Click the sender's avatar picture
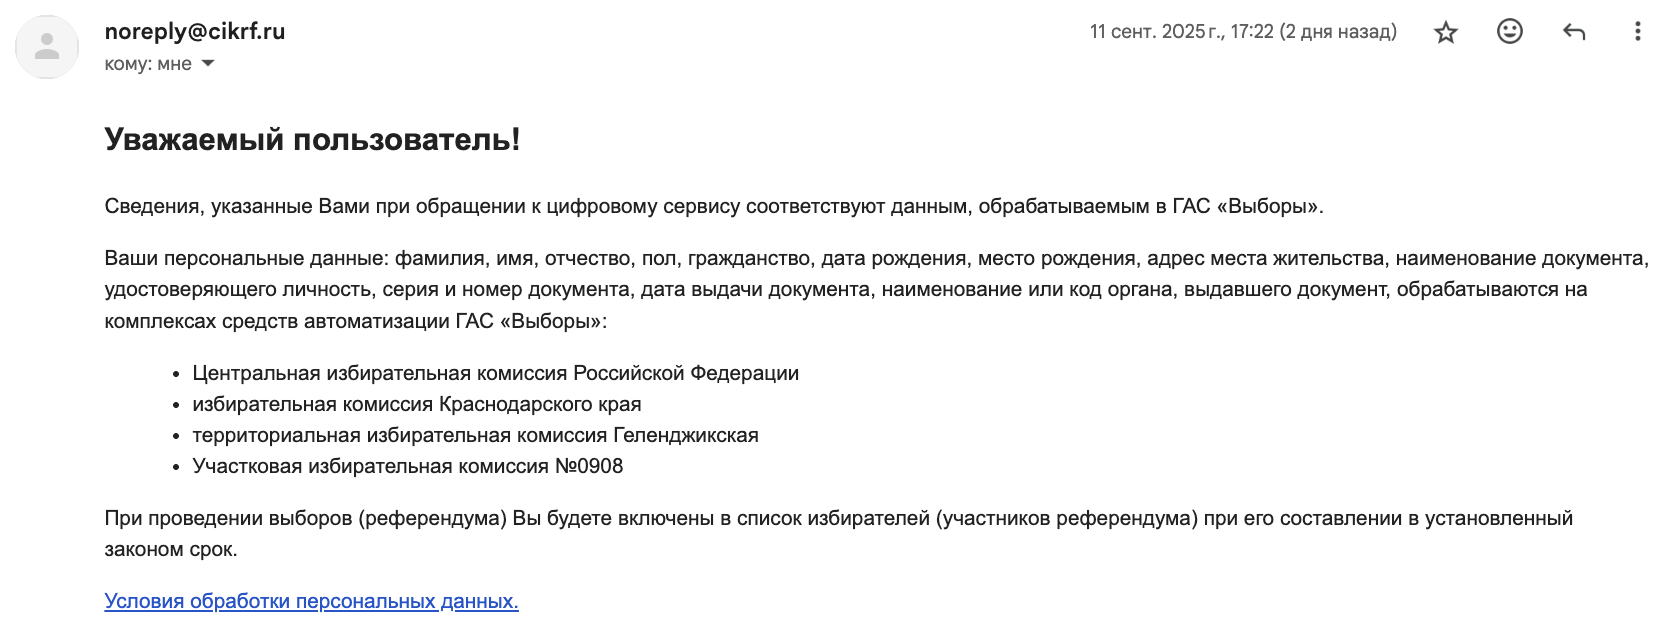The image size is (1674, 630). tap(47, 47)
